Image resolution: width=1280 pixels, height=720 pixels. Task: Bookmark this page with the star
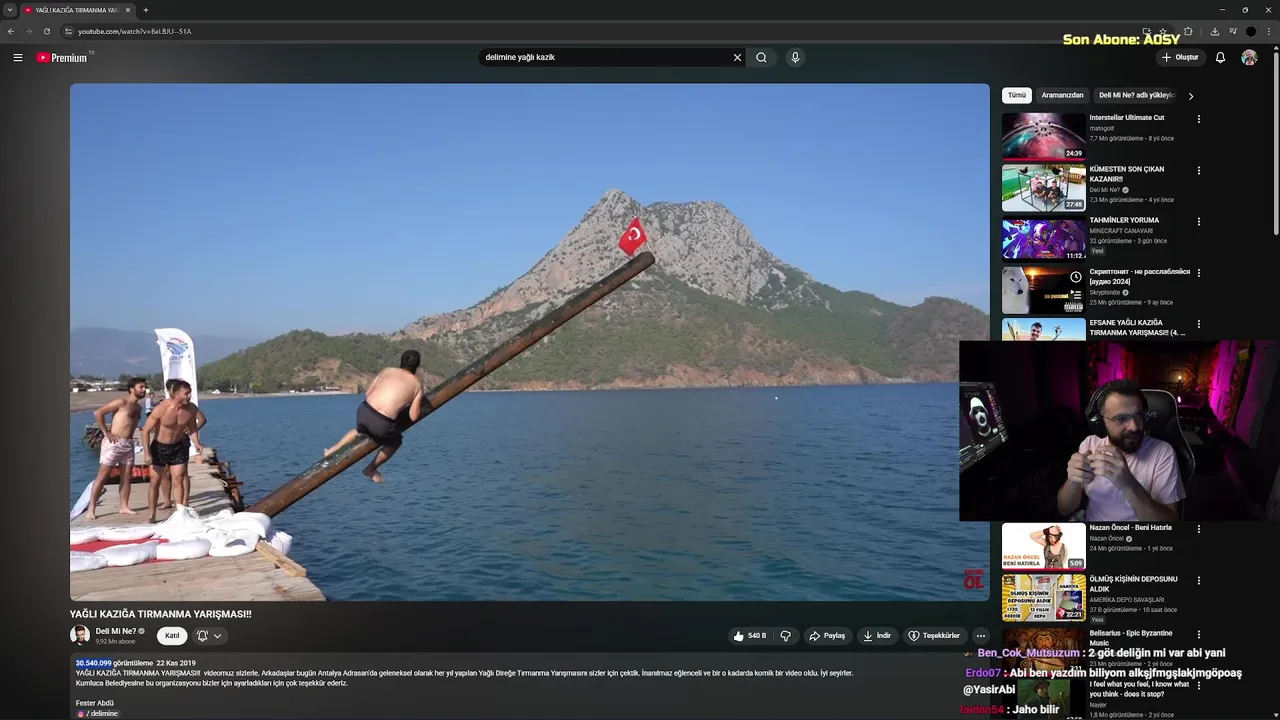[1163, 31]
